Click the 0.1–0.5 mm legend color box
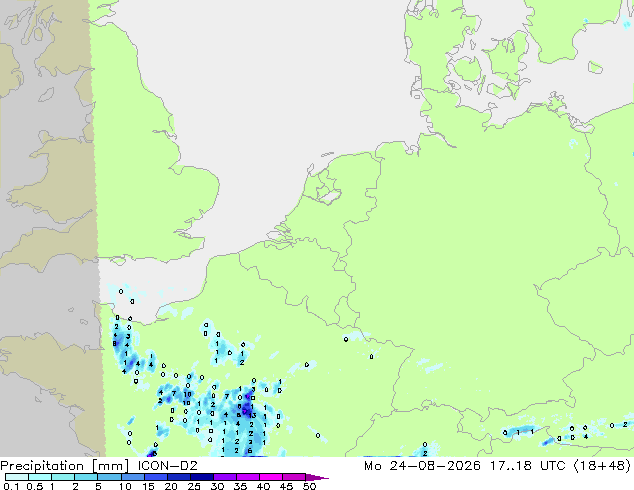This screenshot has width=634, height=490. point(17,477)
